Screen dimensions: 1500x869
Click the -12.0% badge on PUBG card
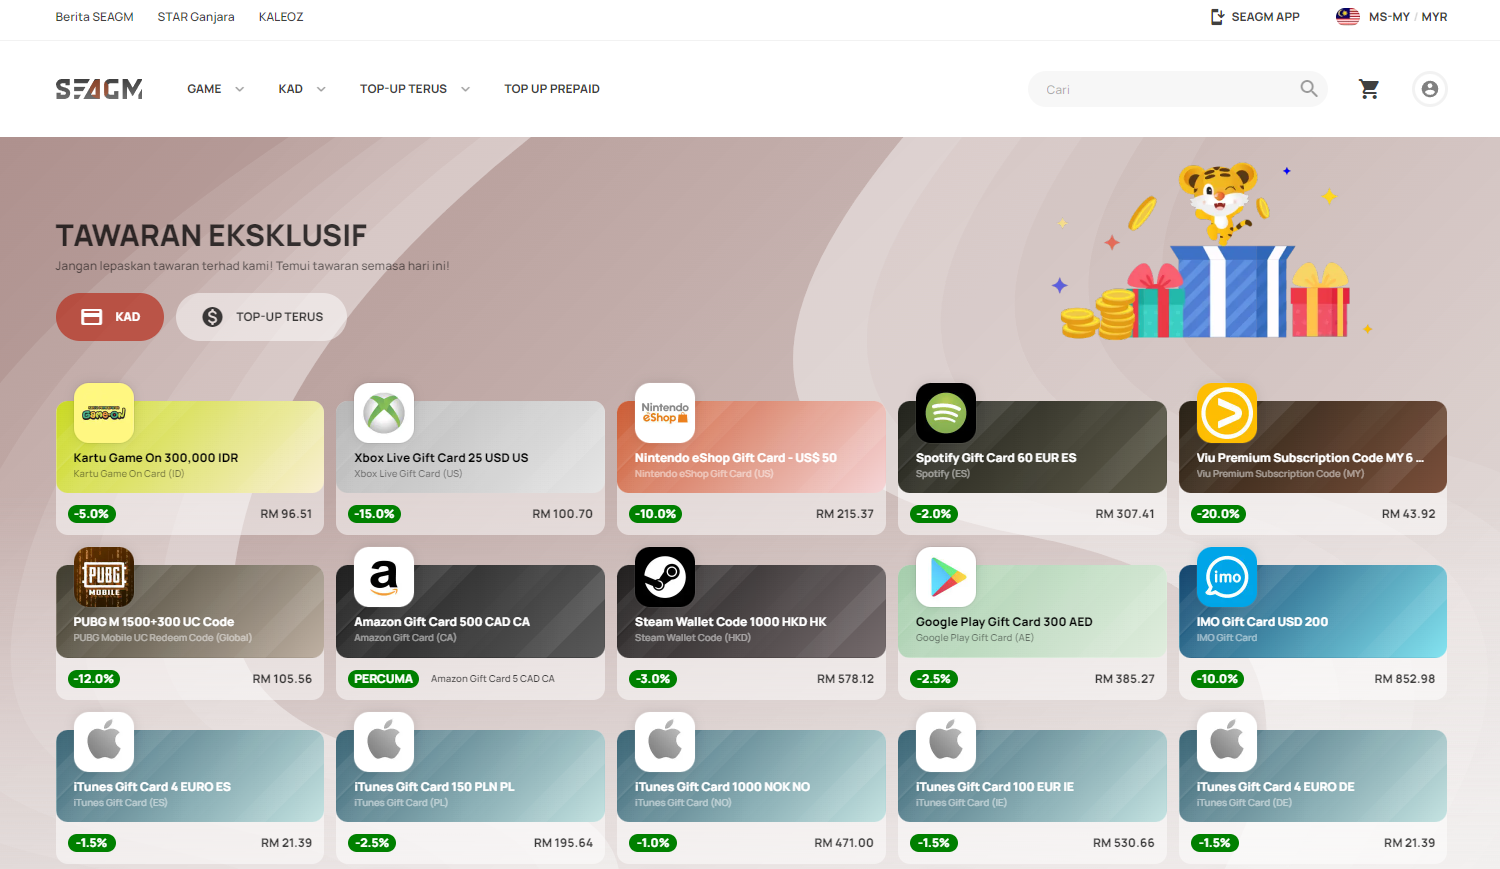tap(94, 679)
